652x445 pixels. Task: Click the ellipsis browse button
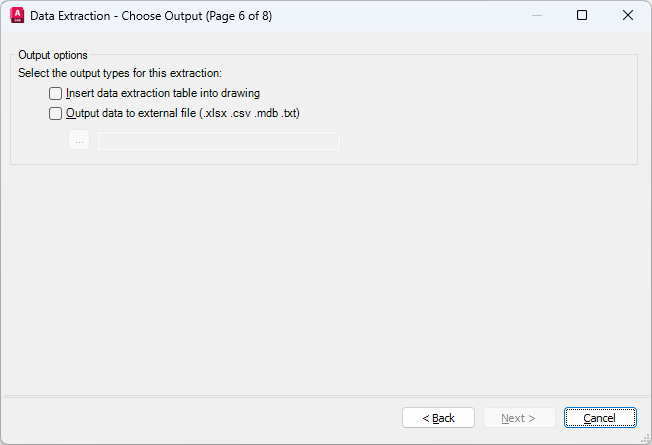(79, 140)
